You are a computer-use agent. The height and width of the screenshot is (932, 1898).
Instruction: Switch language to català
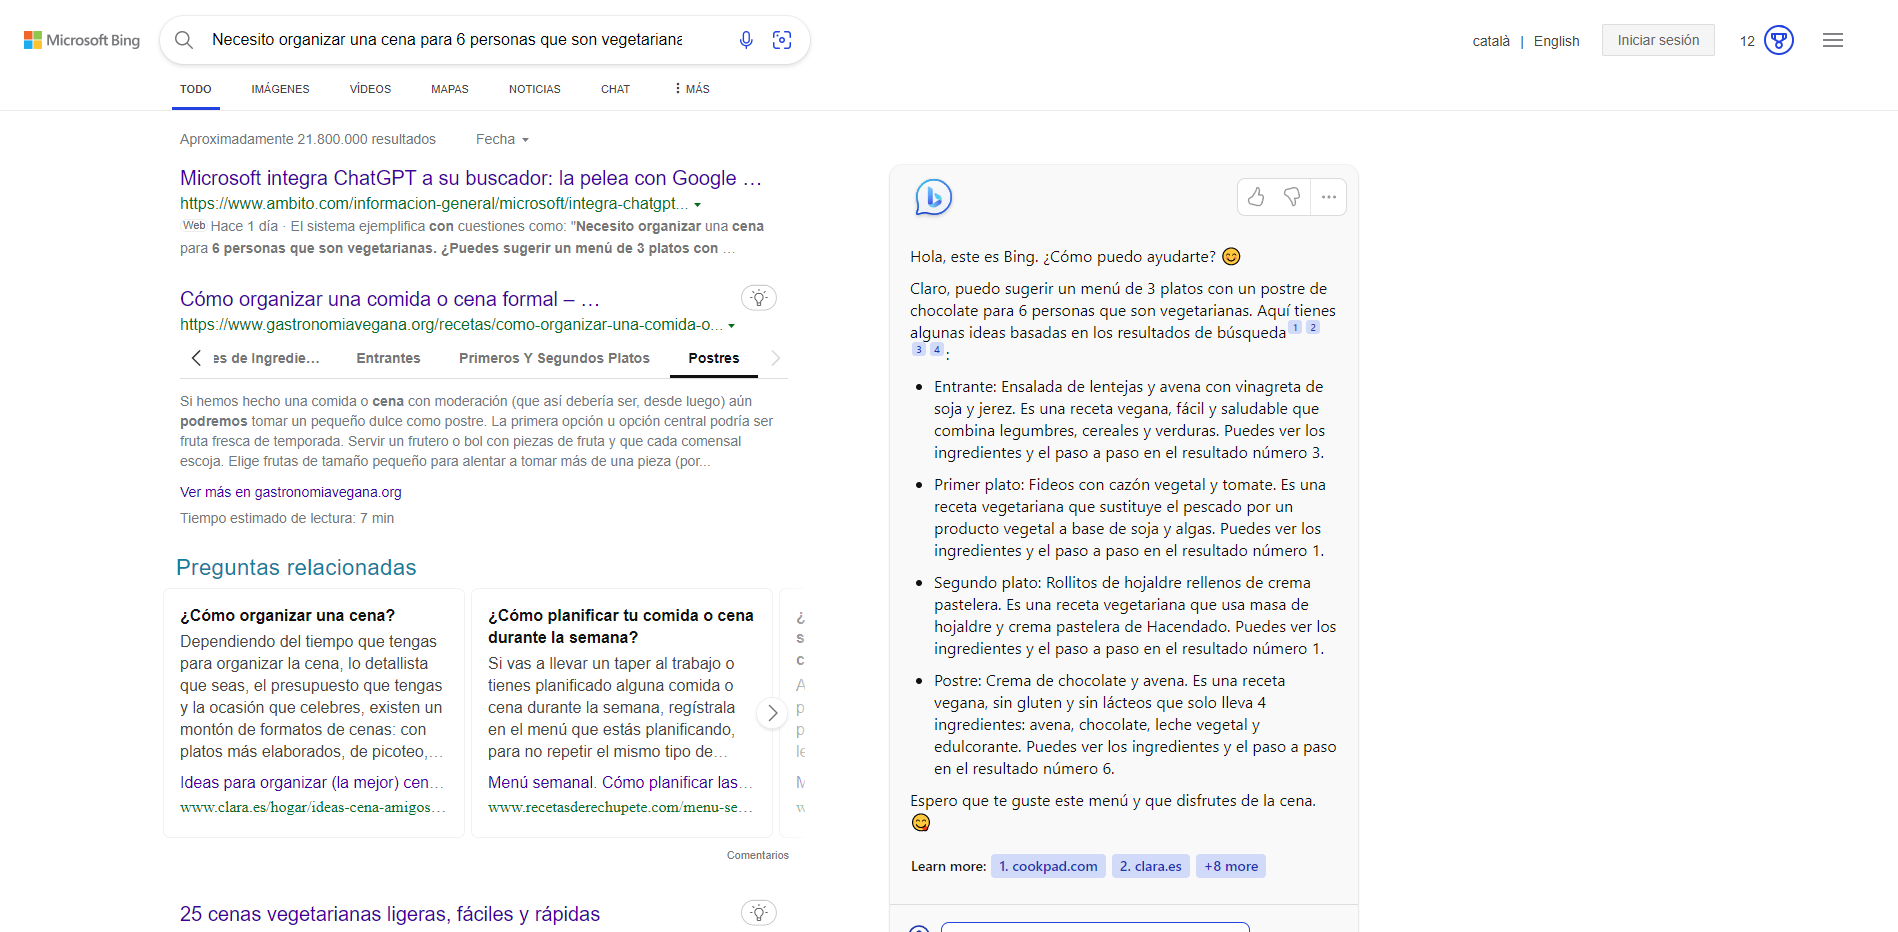click(x=1491, y=41)
